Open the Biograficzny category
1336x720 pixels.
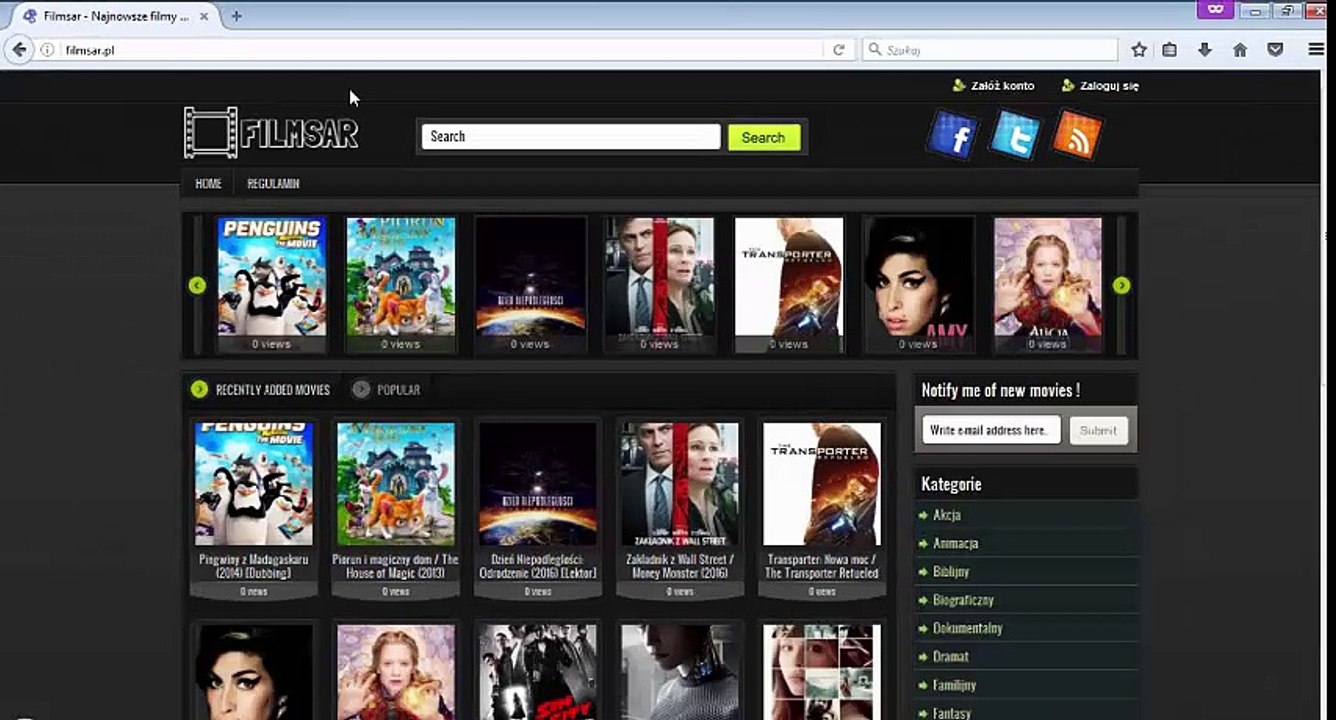click(x=963, y=600)
